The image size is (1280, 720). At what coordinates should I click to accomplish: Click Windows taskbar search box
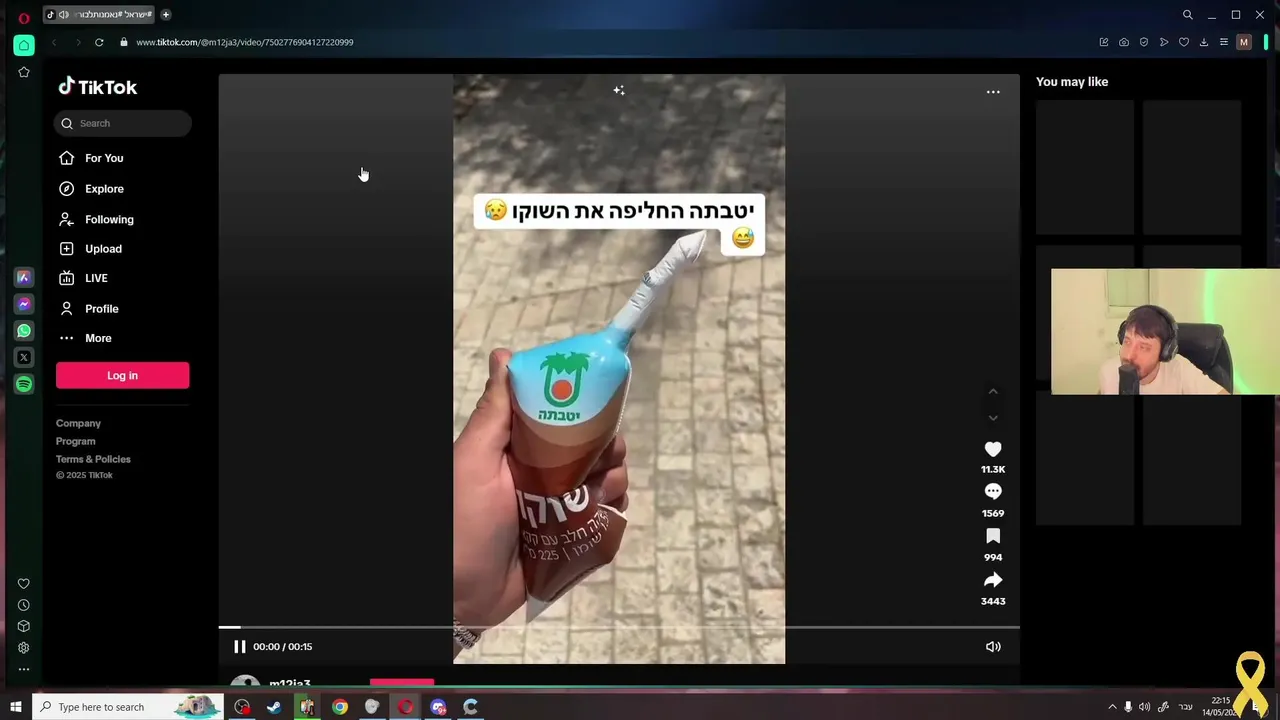pos(128,707)
